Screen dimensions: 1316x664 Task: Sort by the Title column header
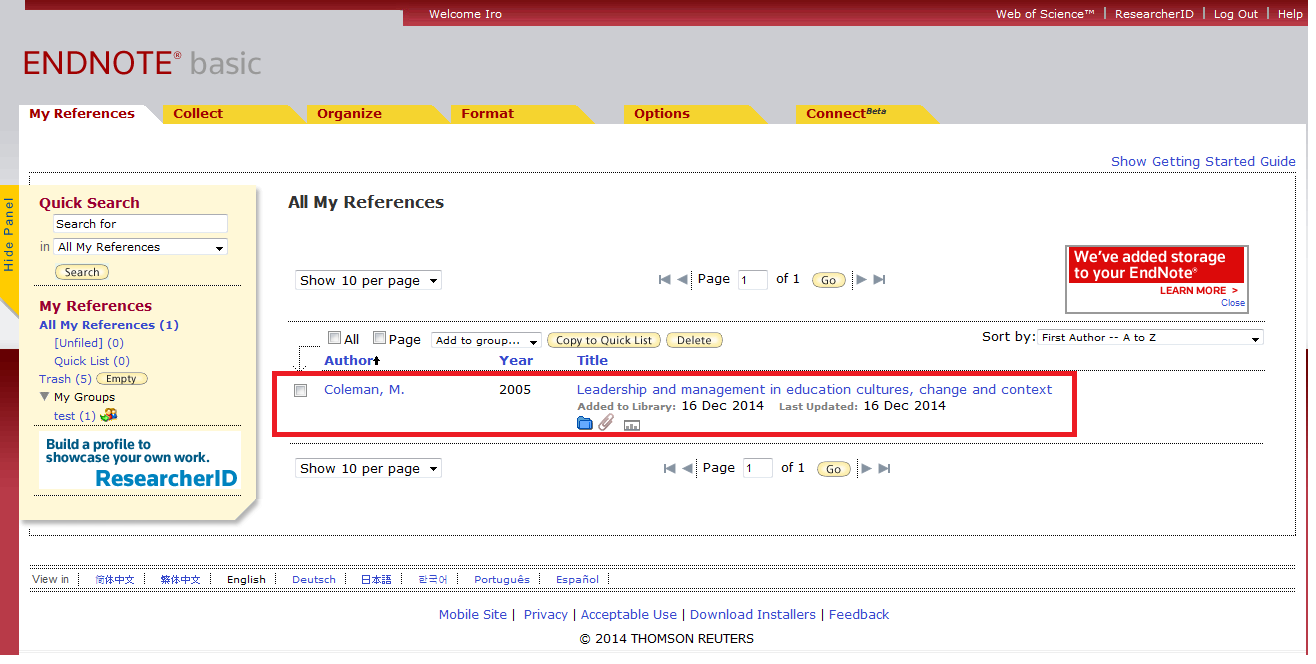pyautogui.click(x=592, y=360)
